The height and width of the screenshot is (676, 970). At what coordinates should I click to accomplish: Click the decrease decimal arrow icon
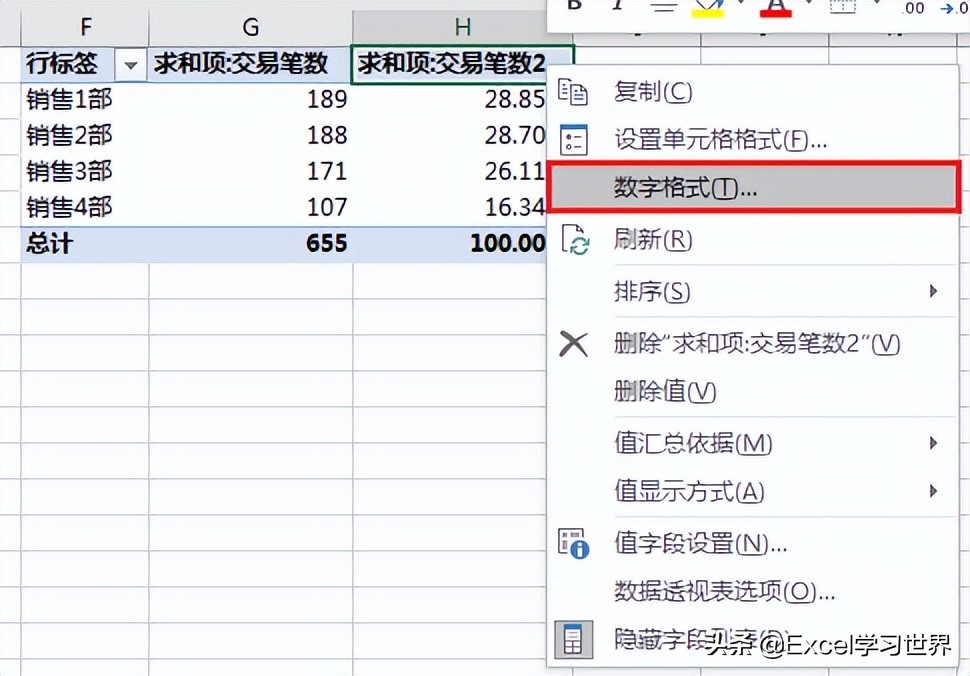click(x=954, y=7)
